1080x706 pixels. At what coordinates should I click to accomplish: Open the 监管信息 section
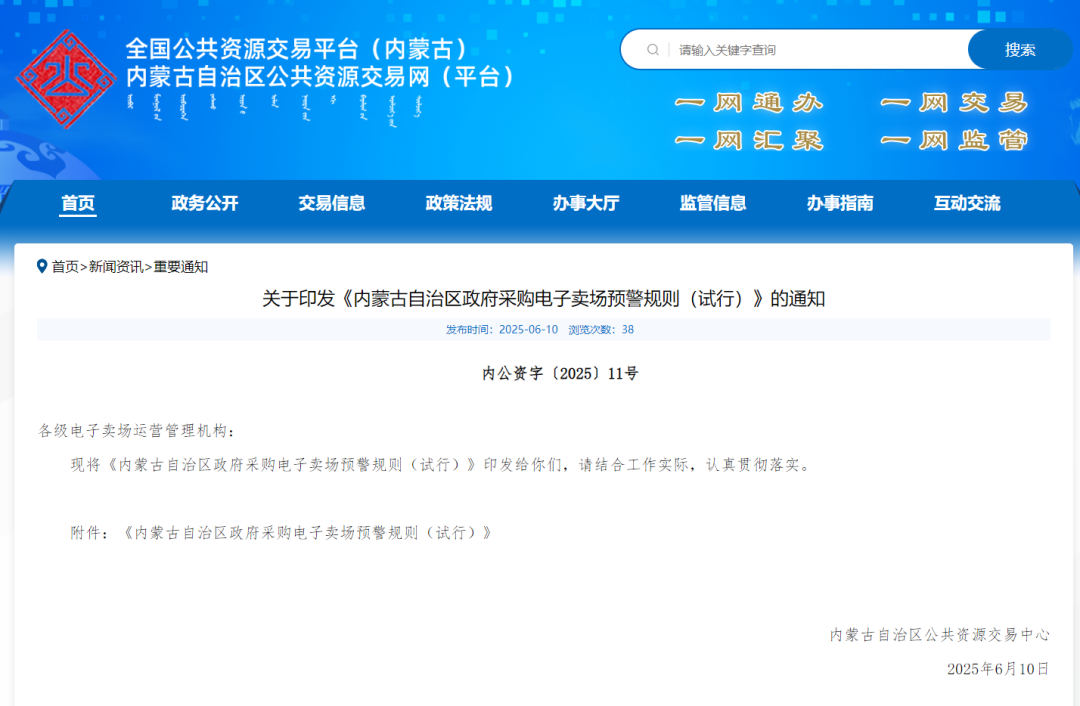[713, 202]
